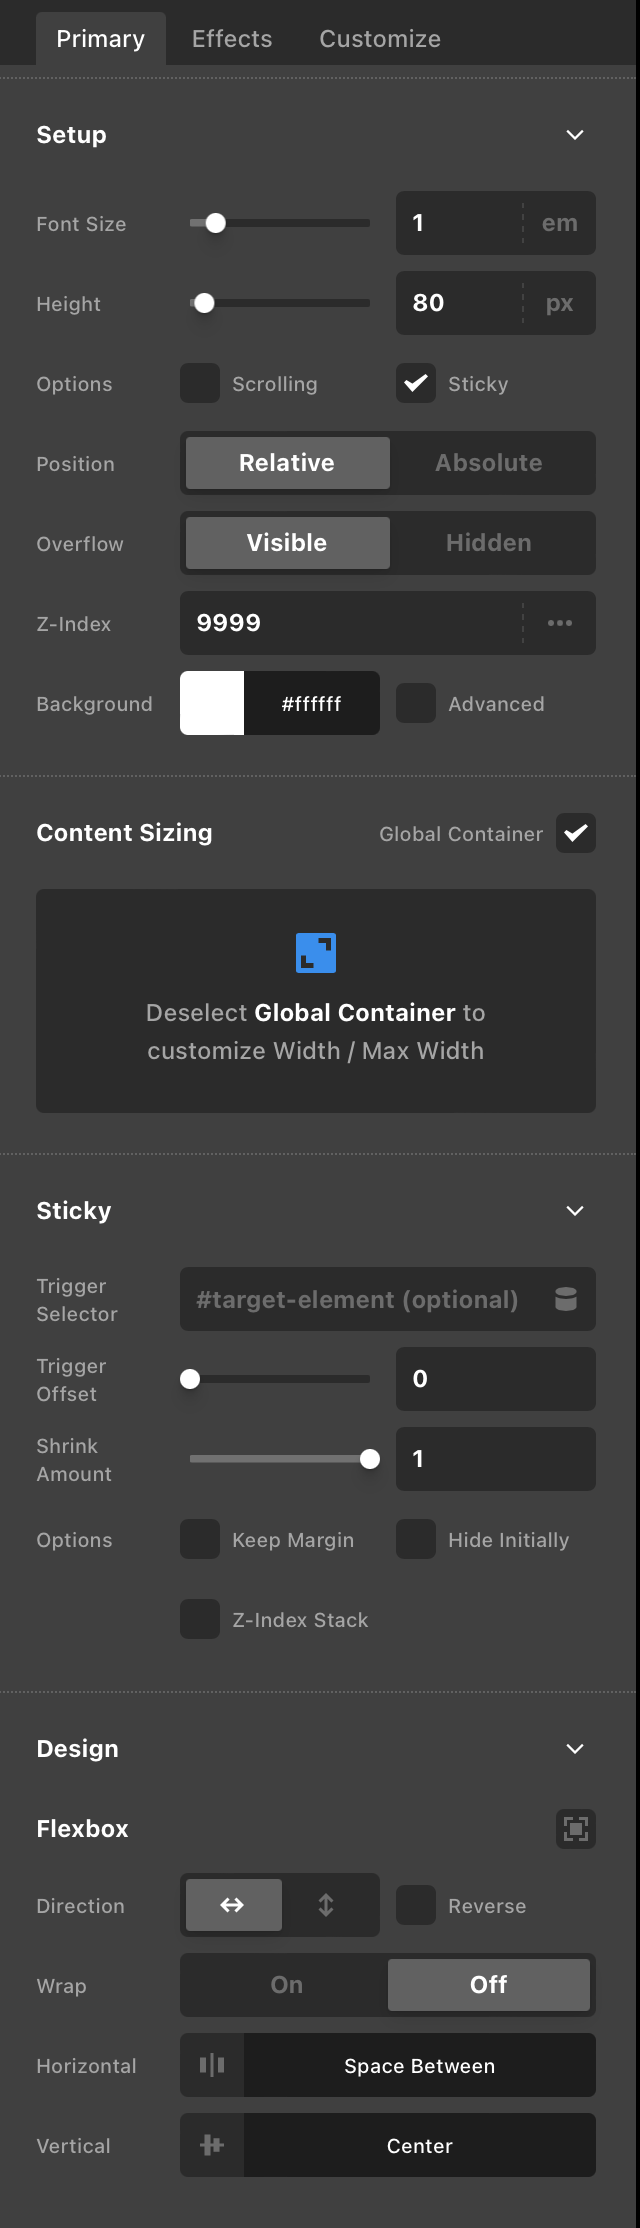Click the Flexbox layout frame icon

576,1829
